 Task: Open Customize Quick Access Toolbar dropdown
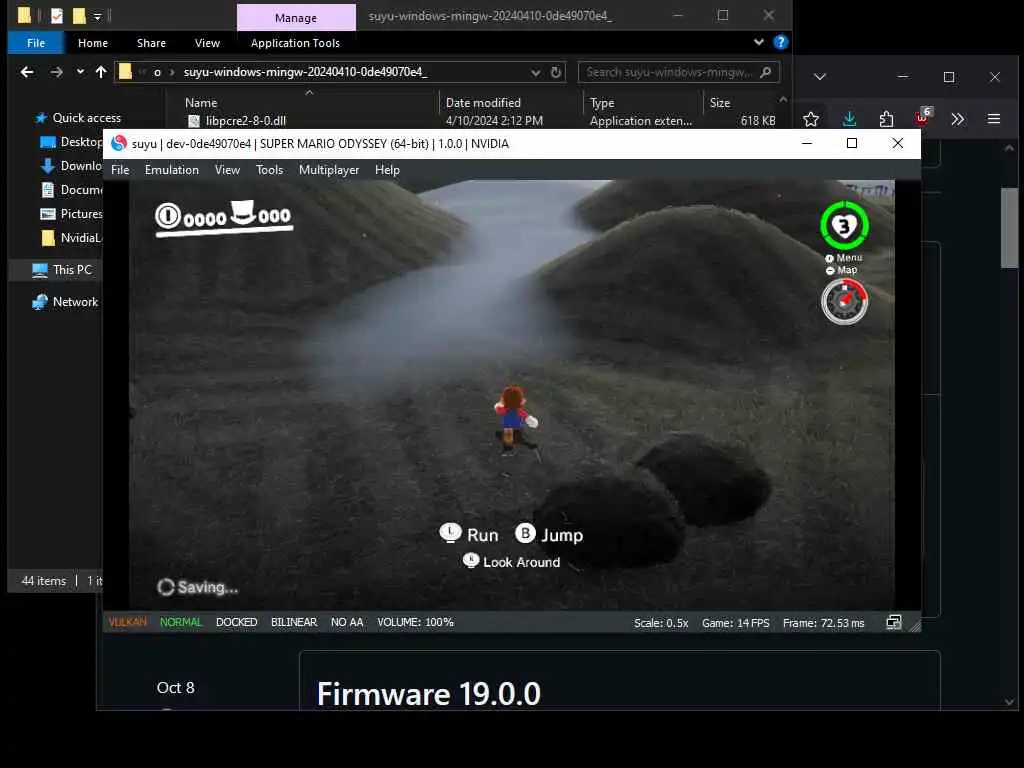click(97, 16)
